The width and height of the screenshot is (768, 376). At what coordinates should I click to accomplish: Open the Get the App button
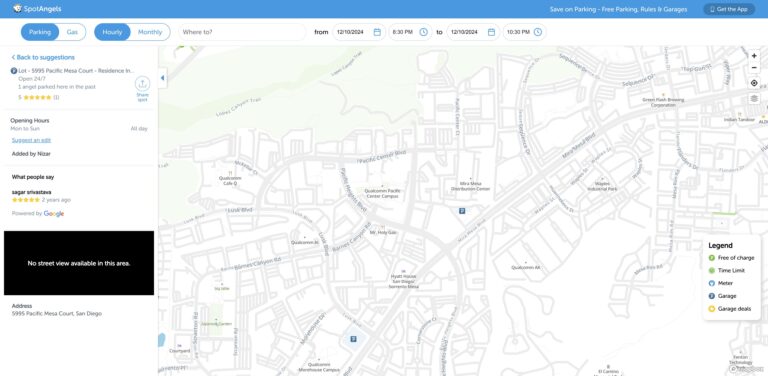(729, 9)
